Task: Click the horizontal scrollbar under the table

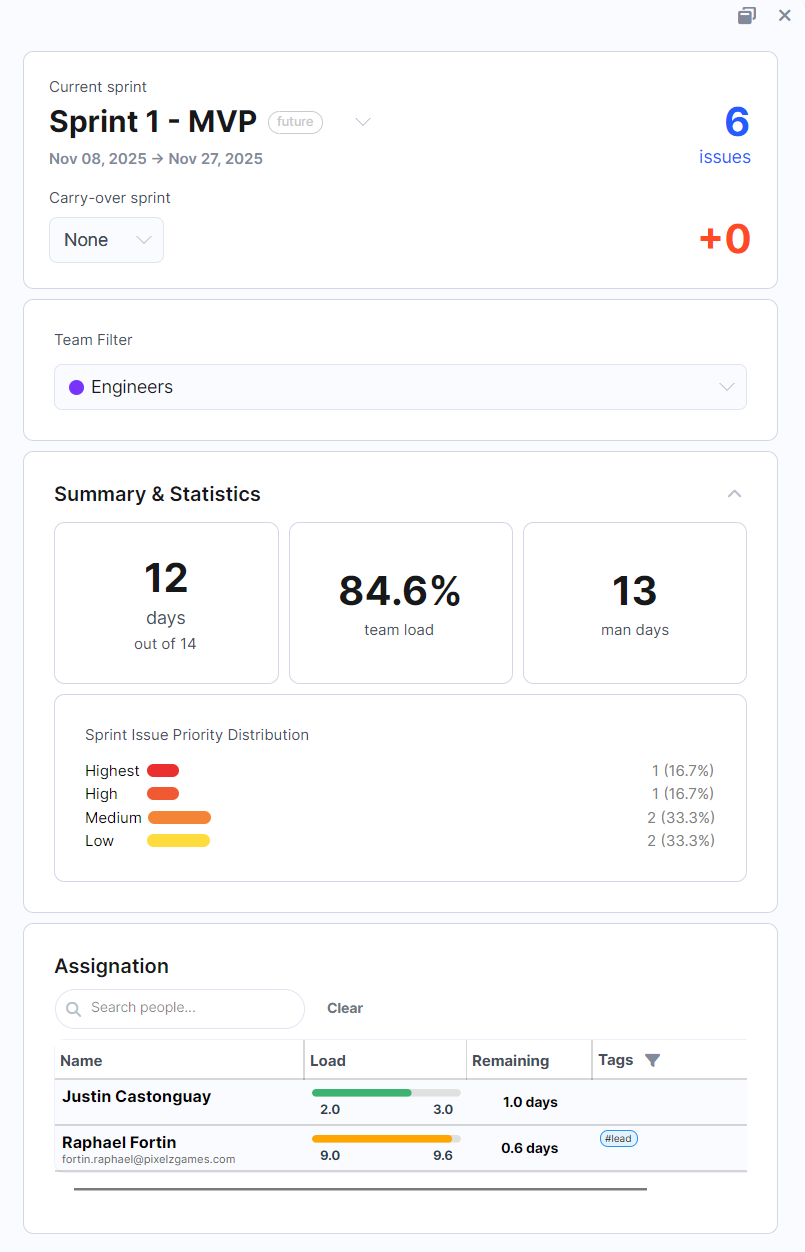Action: click(360, 1189)
